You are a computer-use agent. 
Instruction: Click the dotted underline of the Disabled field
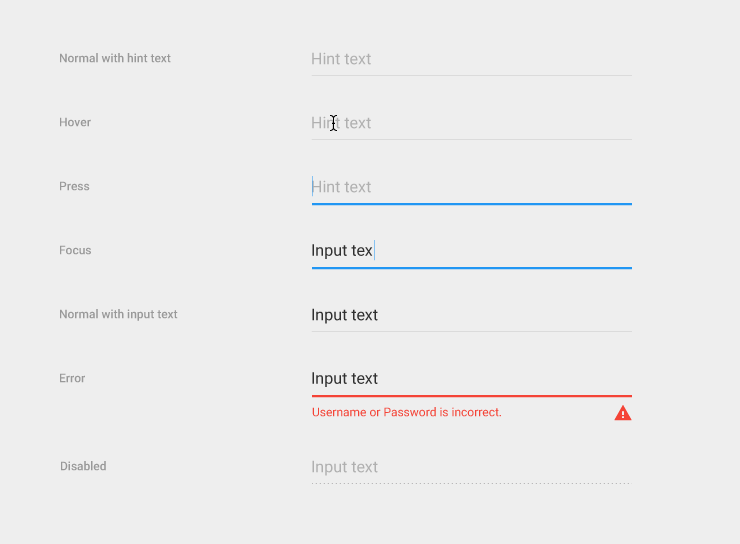pos(471,484)
